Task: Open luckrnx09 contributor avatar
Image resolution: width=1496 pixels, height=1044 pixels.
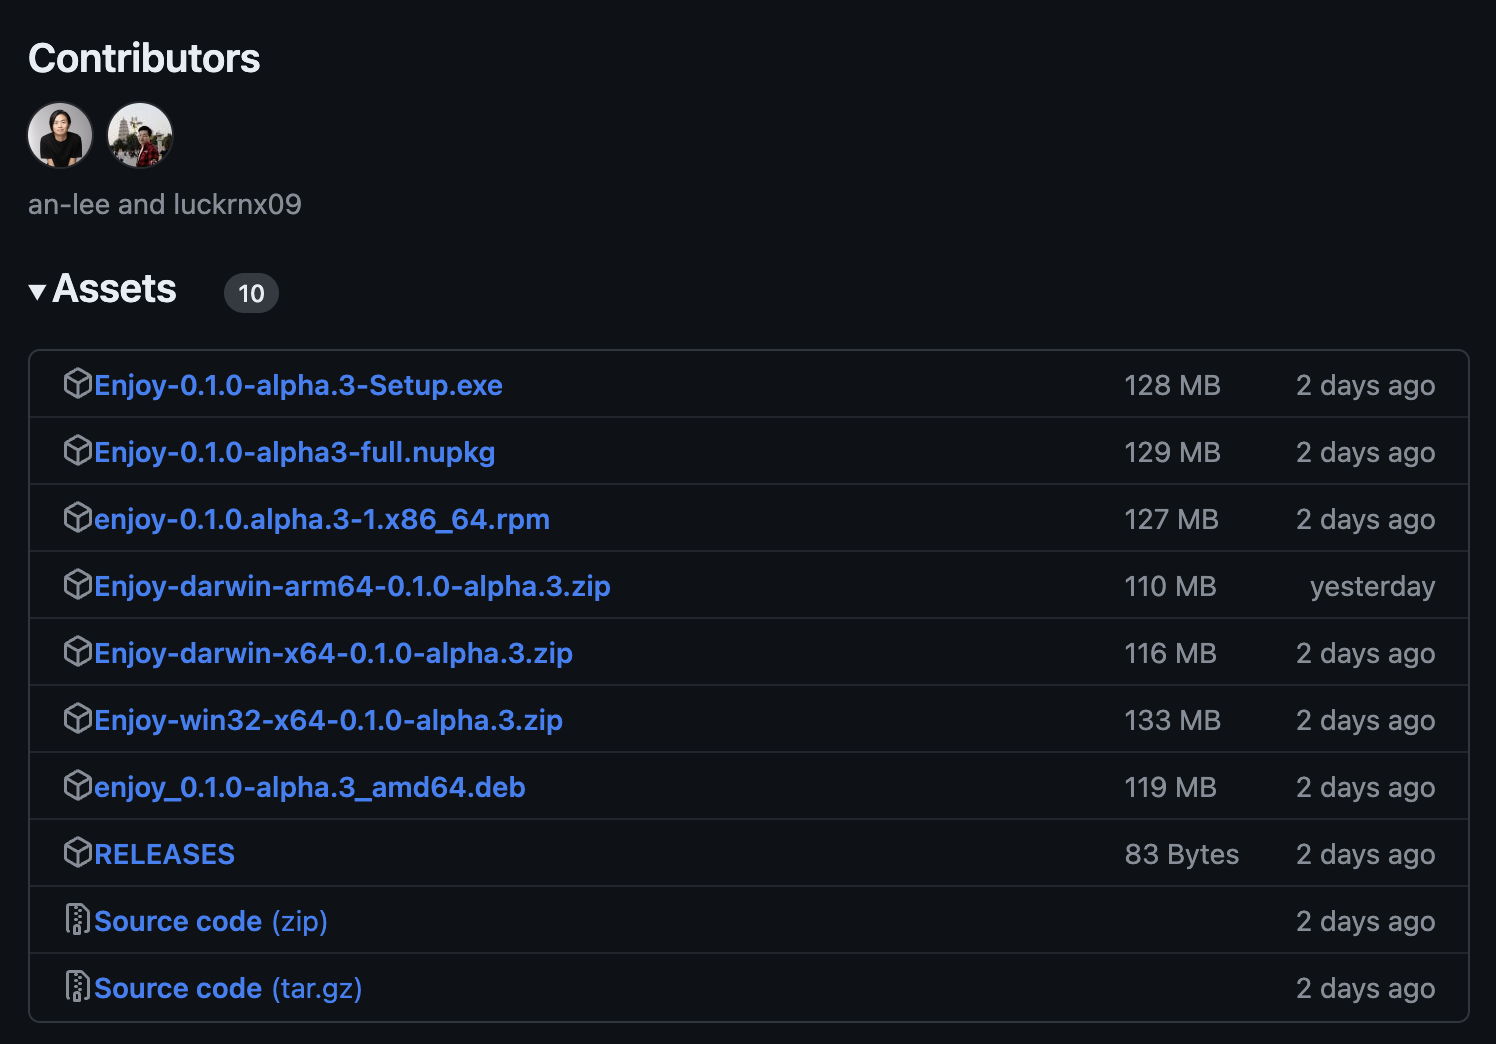Action: coord(140,135)
